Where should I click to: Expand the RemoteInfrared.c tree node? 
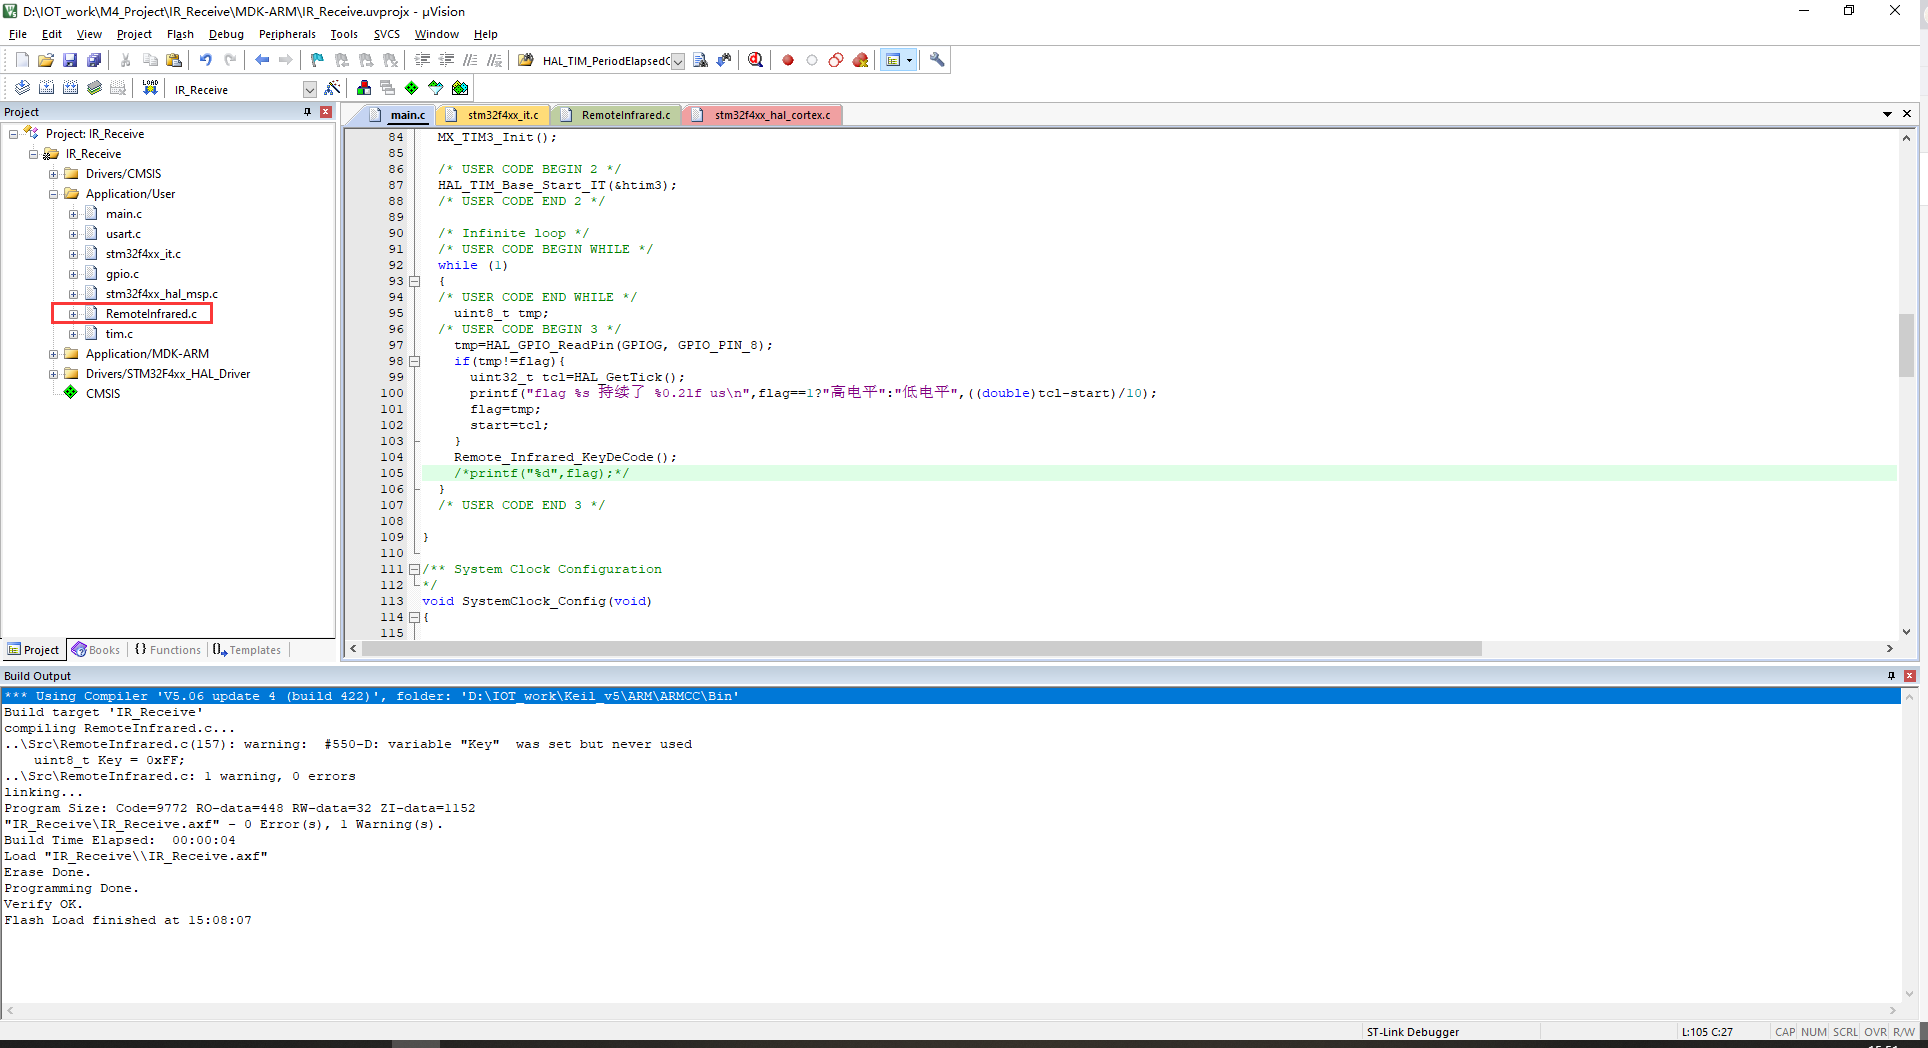point(74,314)
